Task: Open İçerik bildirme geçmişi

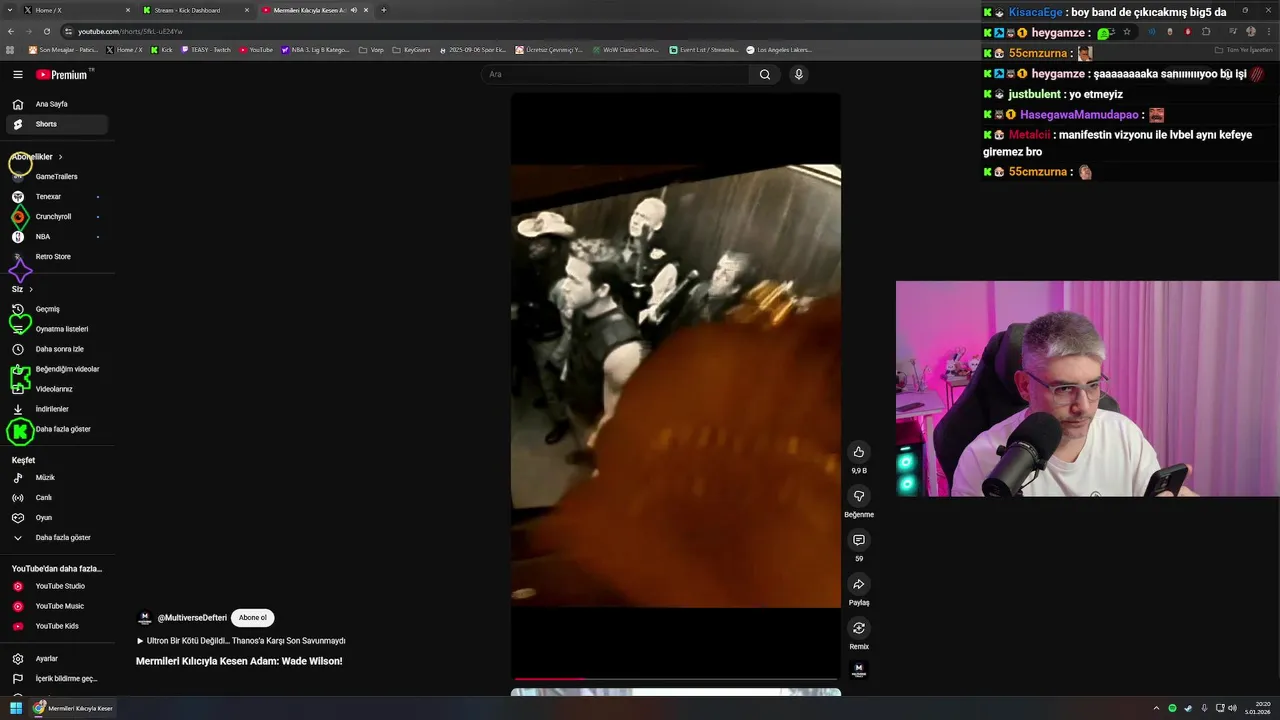Action: pyautogui.click(x=58, y=679)
